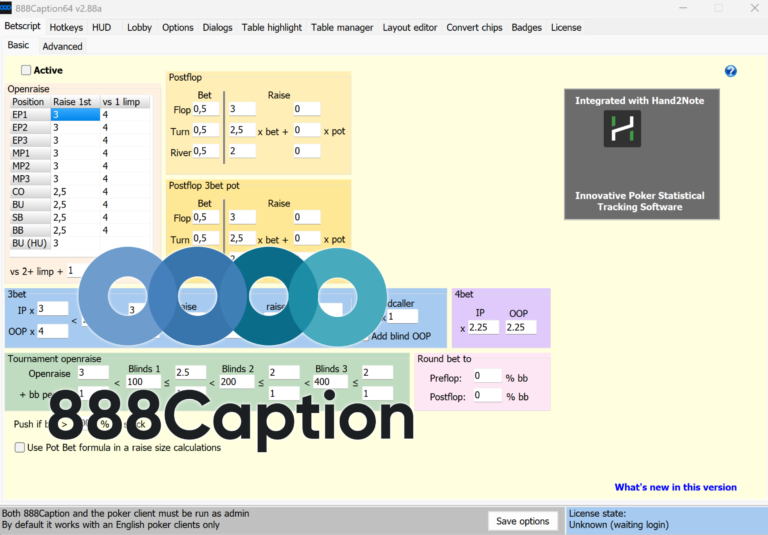Viewport: 768px width, 535px height.
Task: Open the Hotkeys tab
Action: pos(66,27)
